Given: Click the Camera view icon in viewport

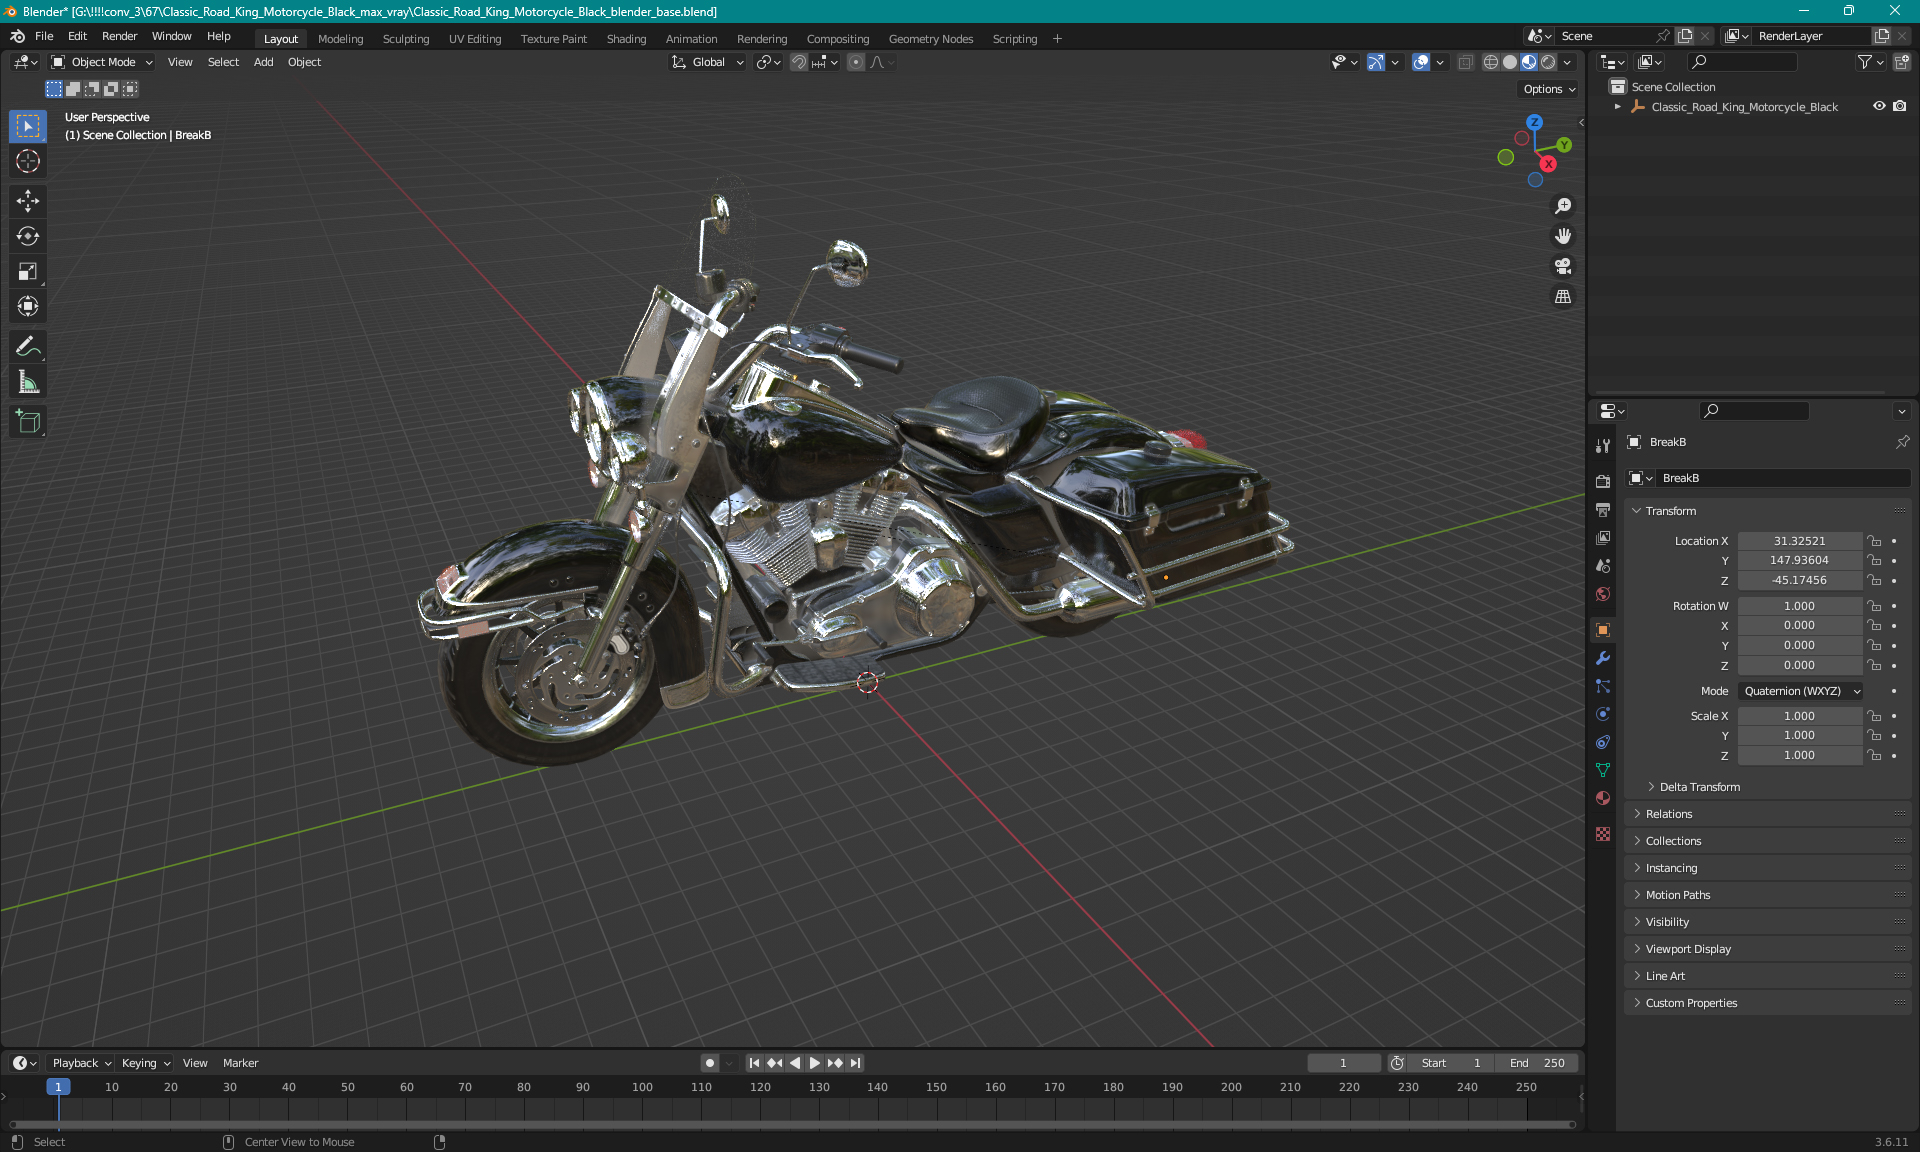Looking at the screenshot, I should point(1563,267).
